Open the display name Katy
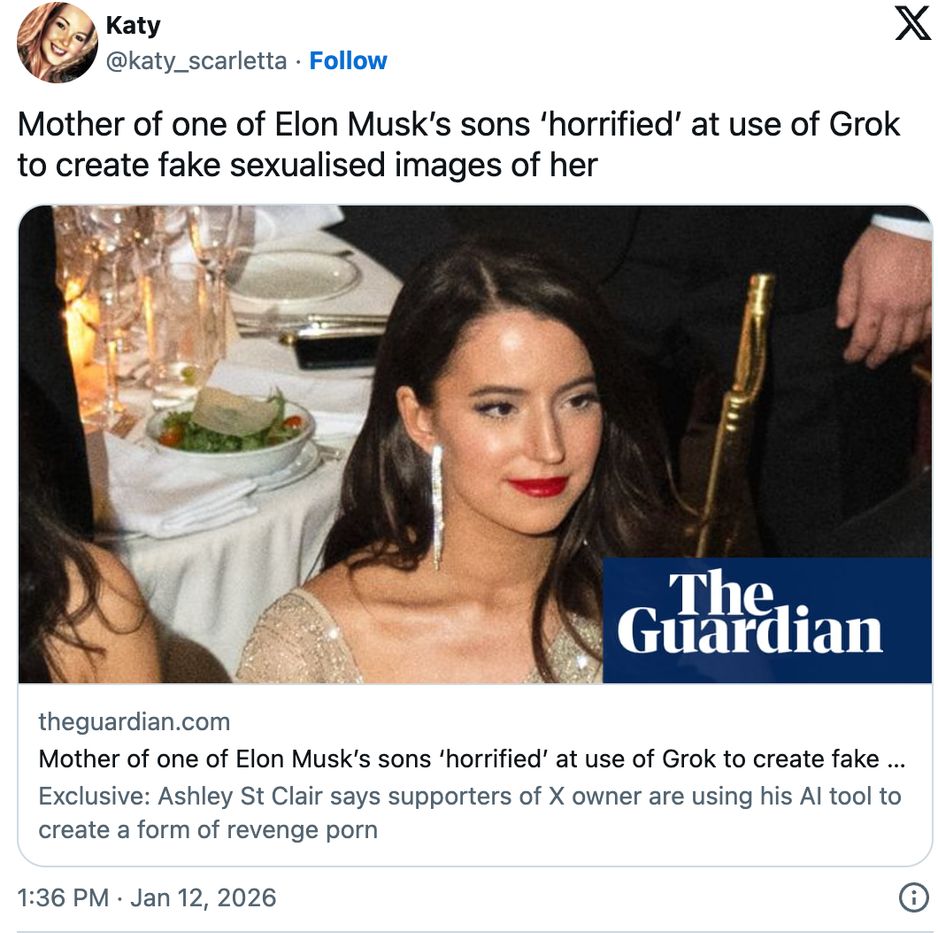 tap(131, 26)
